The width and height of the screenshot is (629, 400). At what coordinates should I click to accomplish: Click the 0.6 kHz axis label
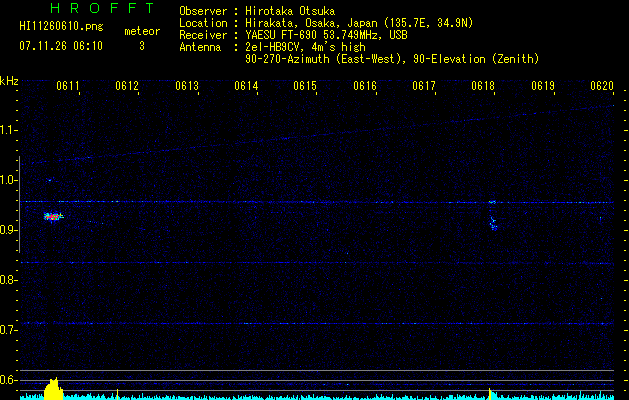tap(8, 380)
